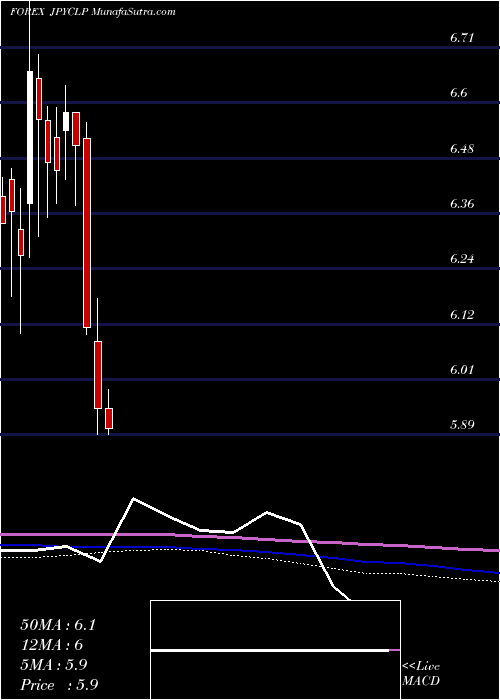Viewport: 500px width, 700px height.
Task: Select the 6.48 price level label
Action: 462,148
